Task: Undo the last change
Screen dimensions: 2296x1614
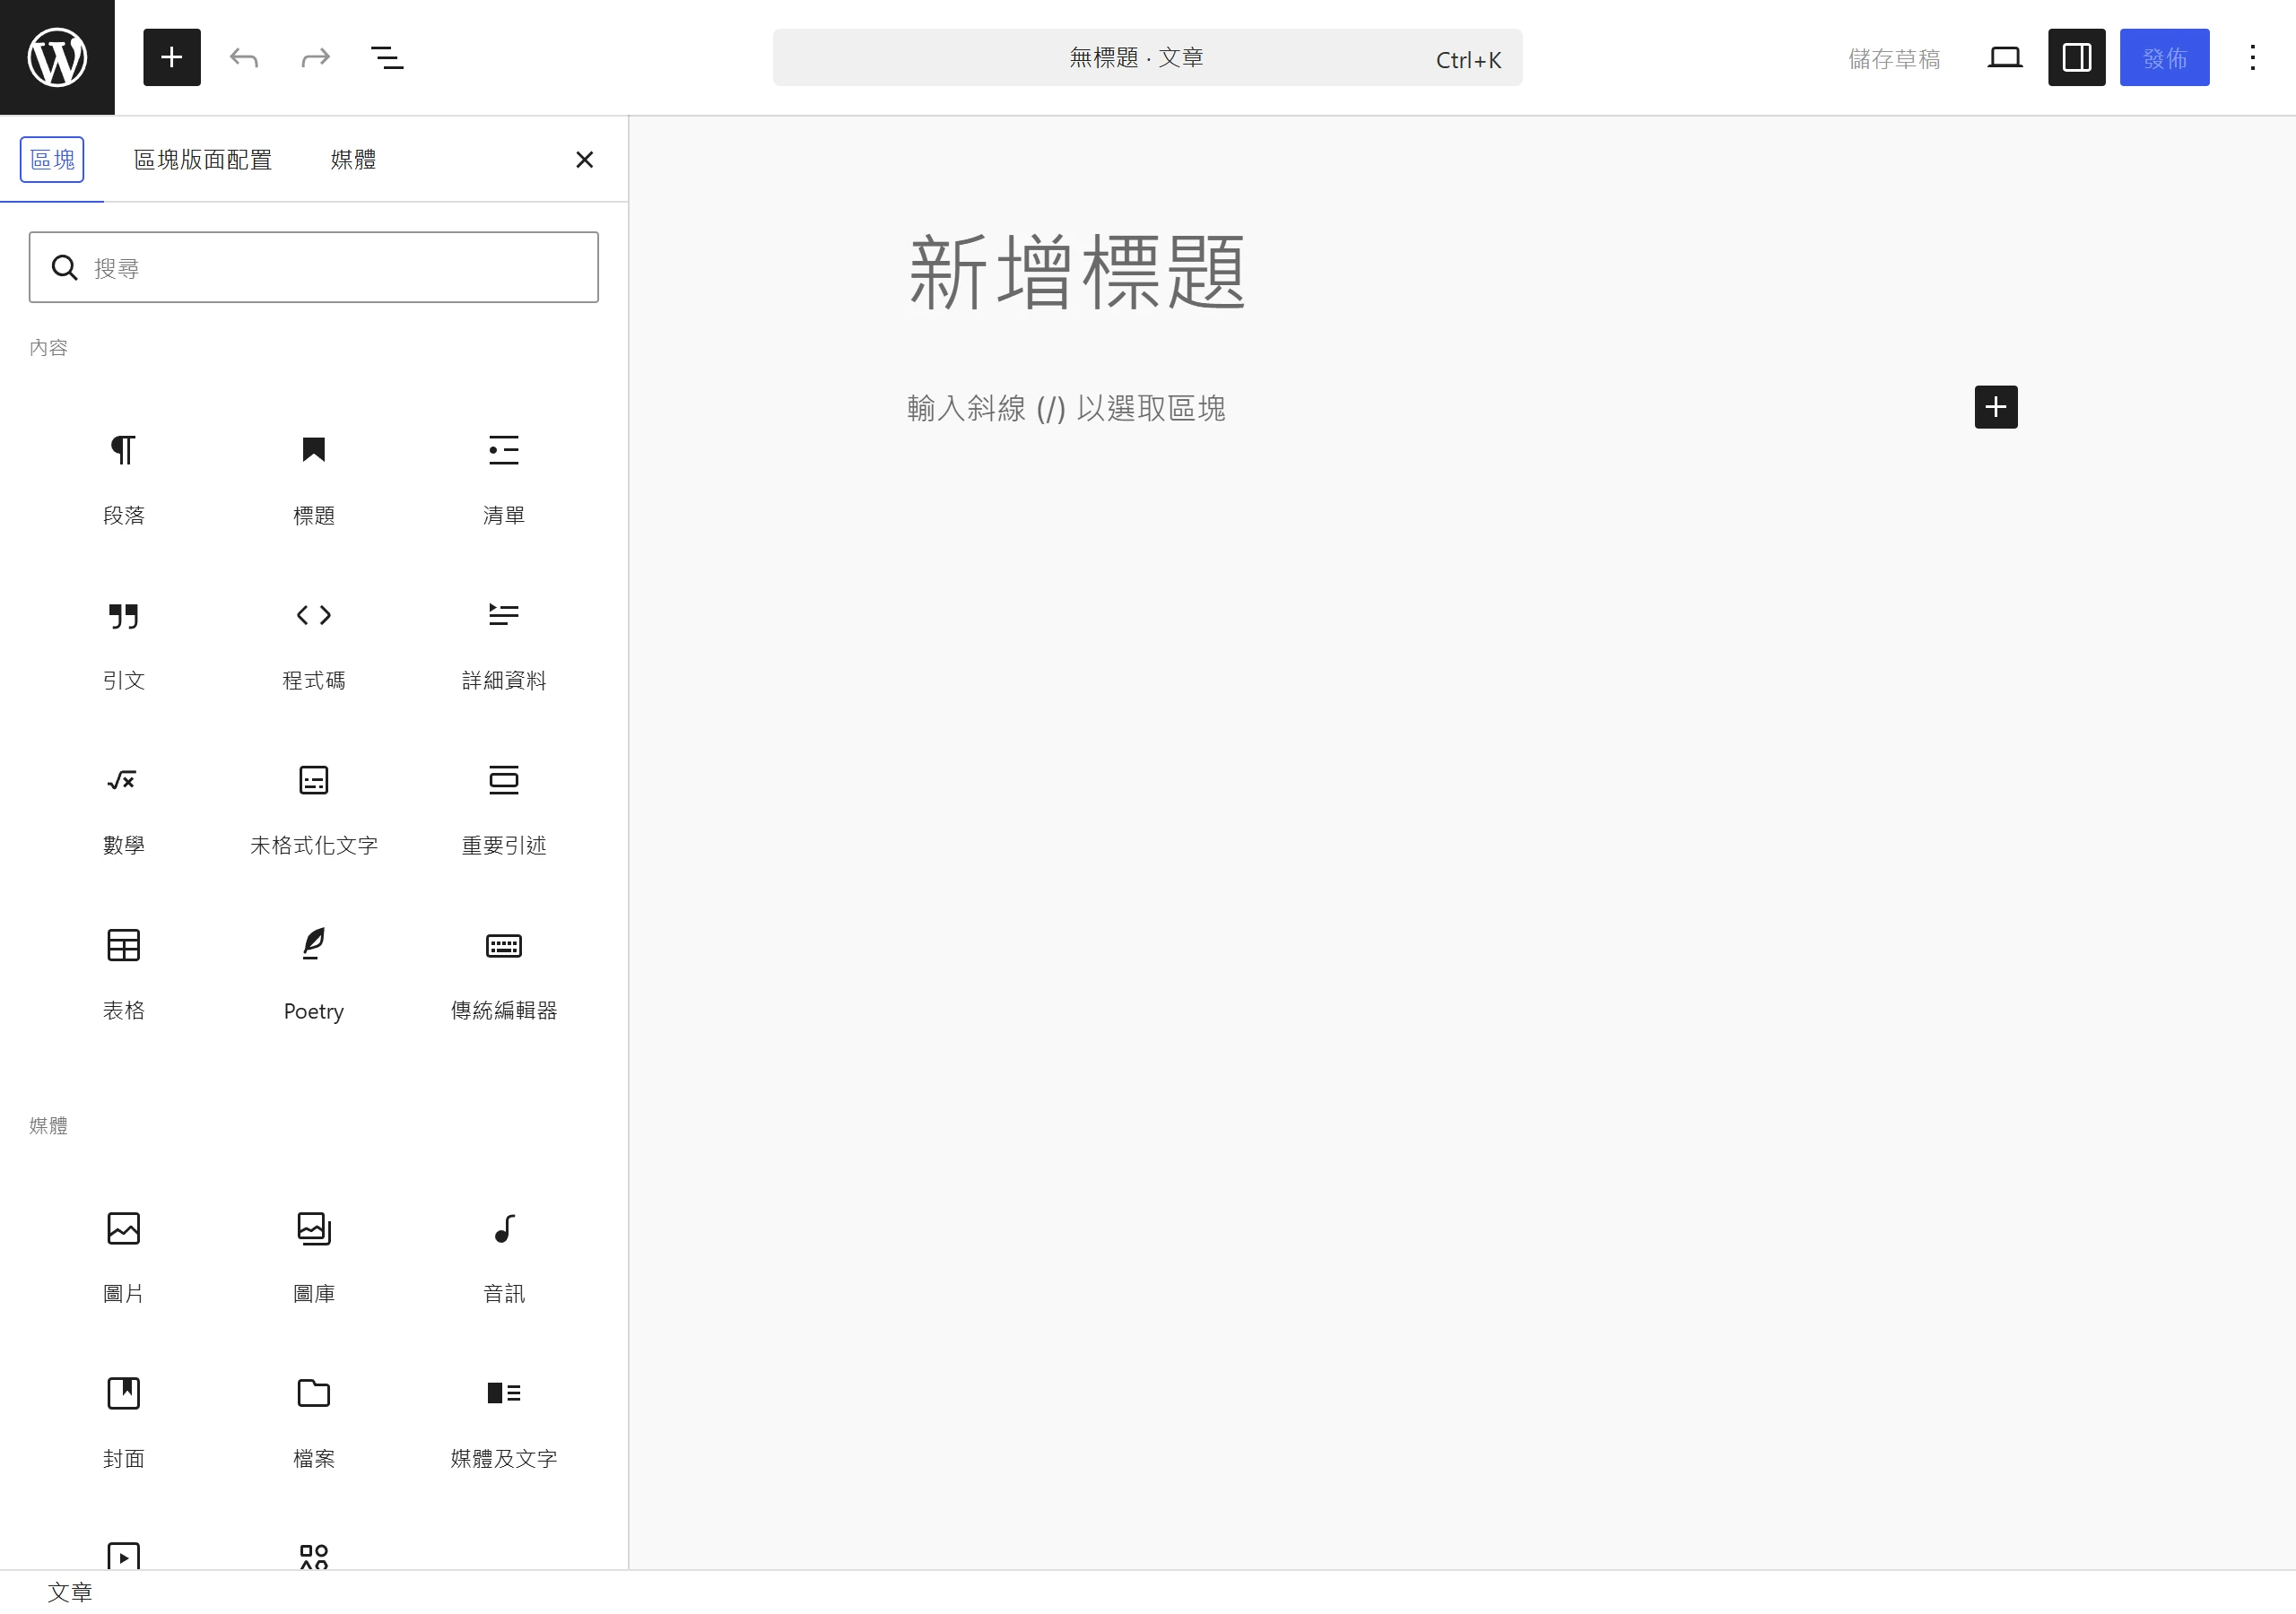Action: point(244,57)
